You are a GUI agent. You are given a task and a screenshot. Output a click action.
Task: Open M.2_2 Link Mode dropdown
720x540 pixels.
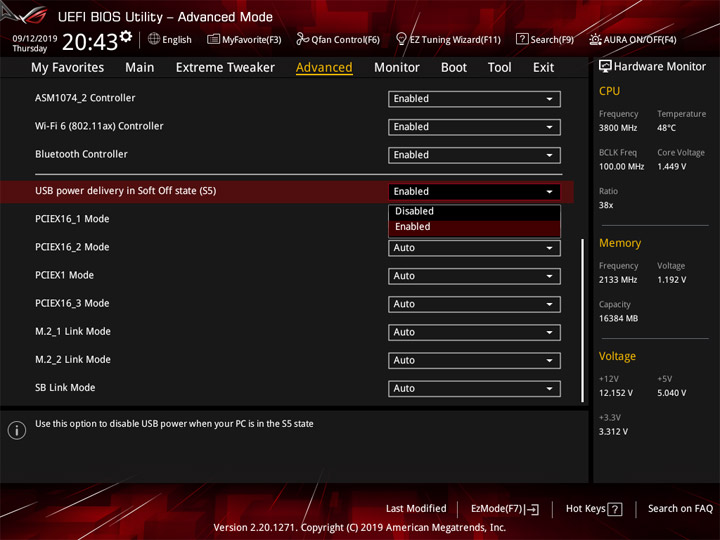(474, 360)
